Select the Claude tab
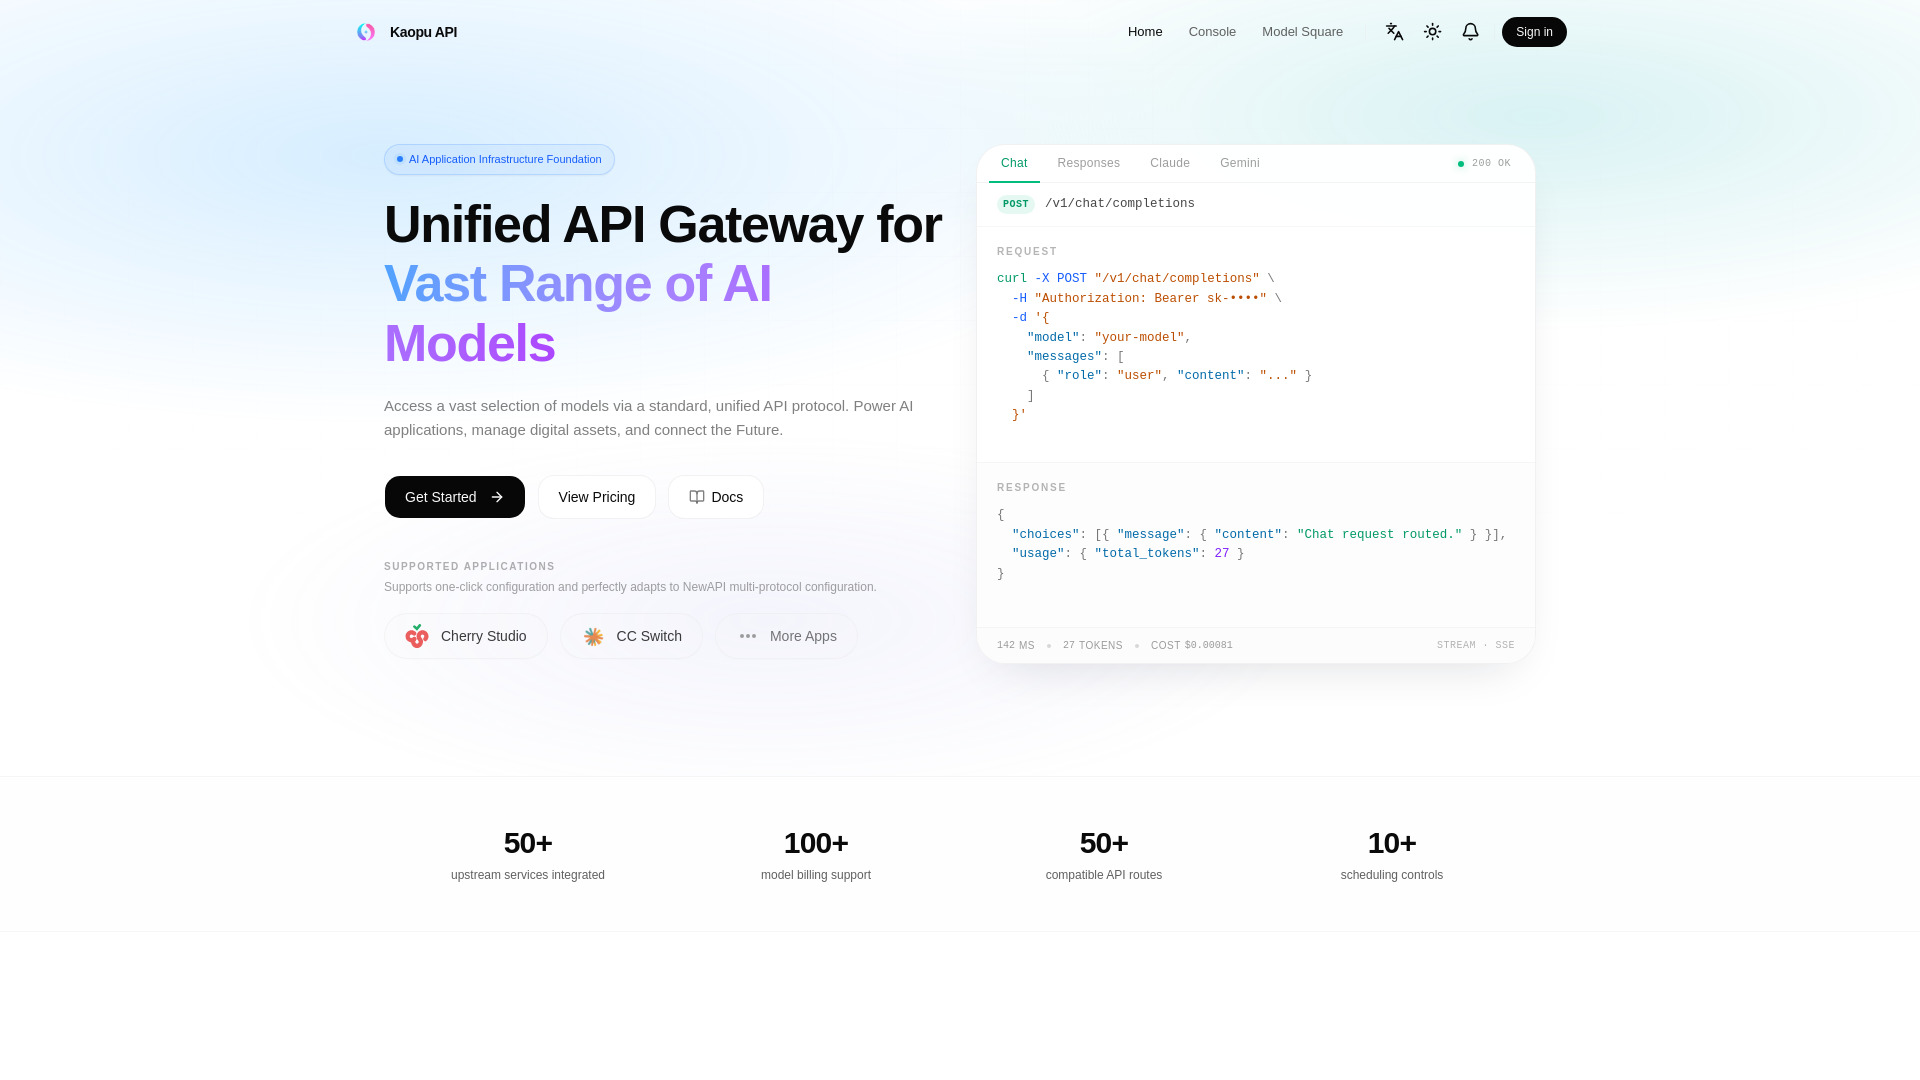The width and height of the screenshot is (1920, 1080). pyautogui.click(x=1170, y=163)
